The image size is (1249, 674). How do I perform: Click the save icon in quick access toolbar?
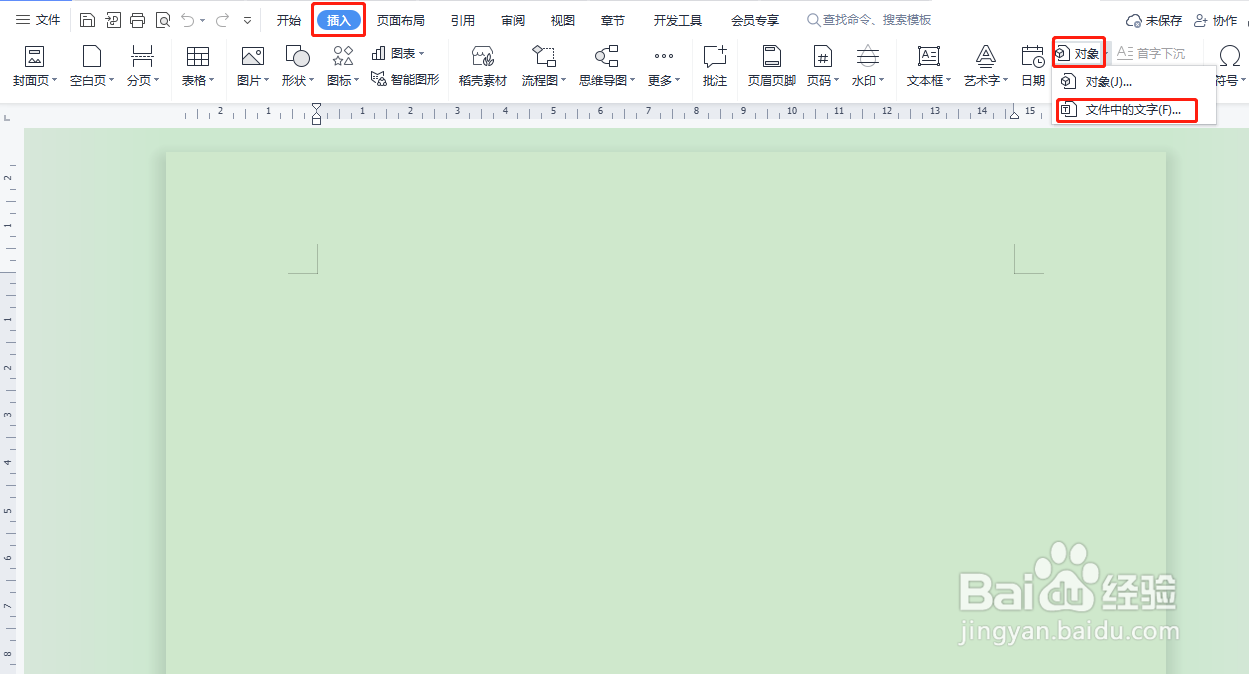click(x=87, y=20)
